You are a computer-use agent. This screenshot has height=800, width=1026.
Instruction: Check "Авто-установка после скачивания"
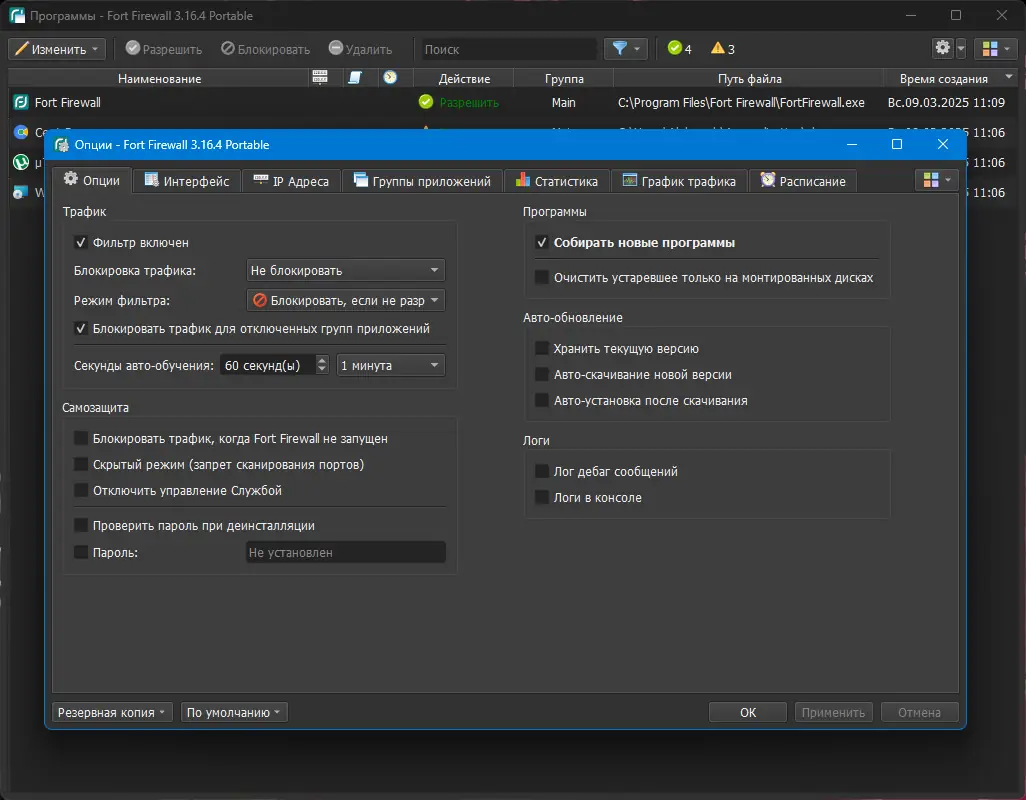click(542, 400)
